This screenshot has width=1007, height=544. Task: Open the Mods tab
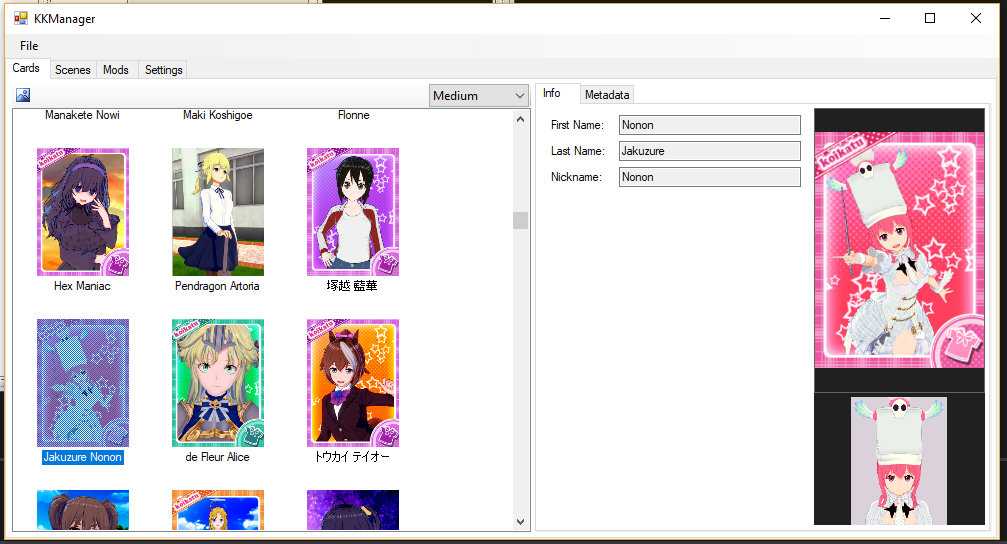pos(116,69)
